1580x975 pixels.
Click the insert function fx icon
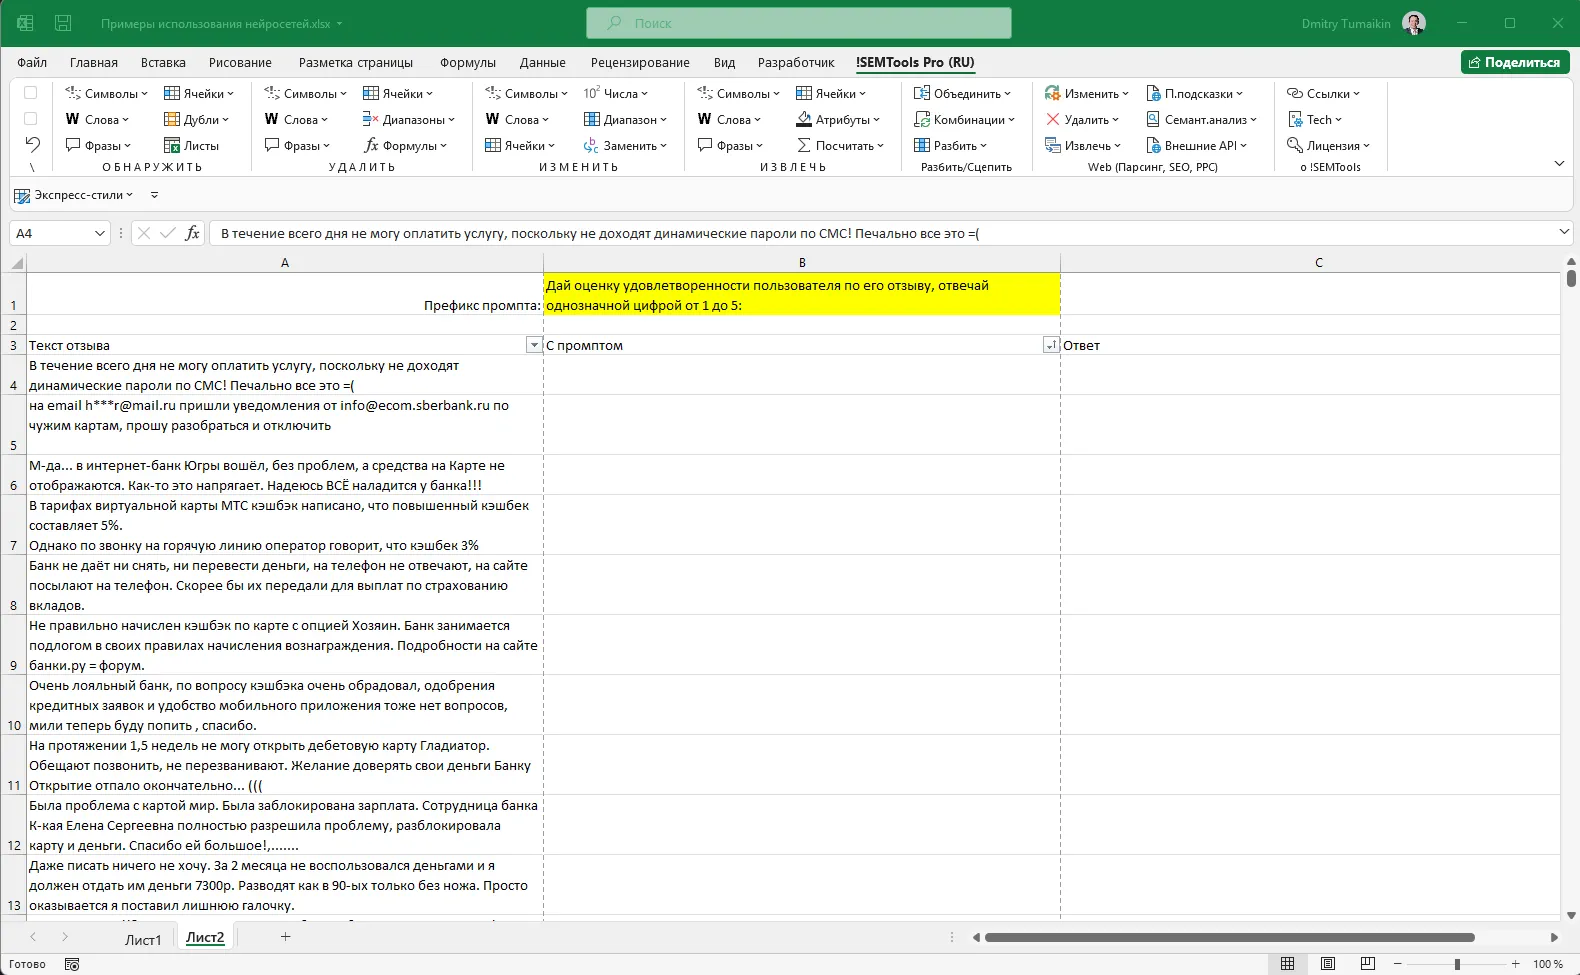(x=192, y=233)
